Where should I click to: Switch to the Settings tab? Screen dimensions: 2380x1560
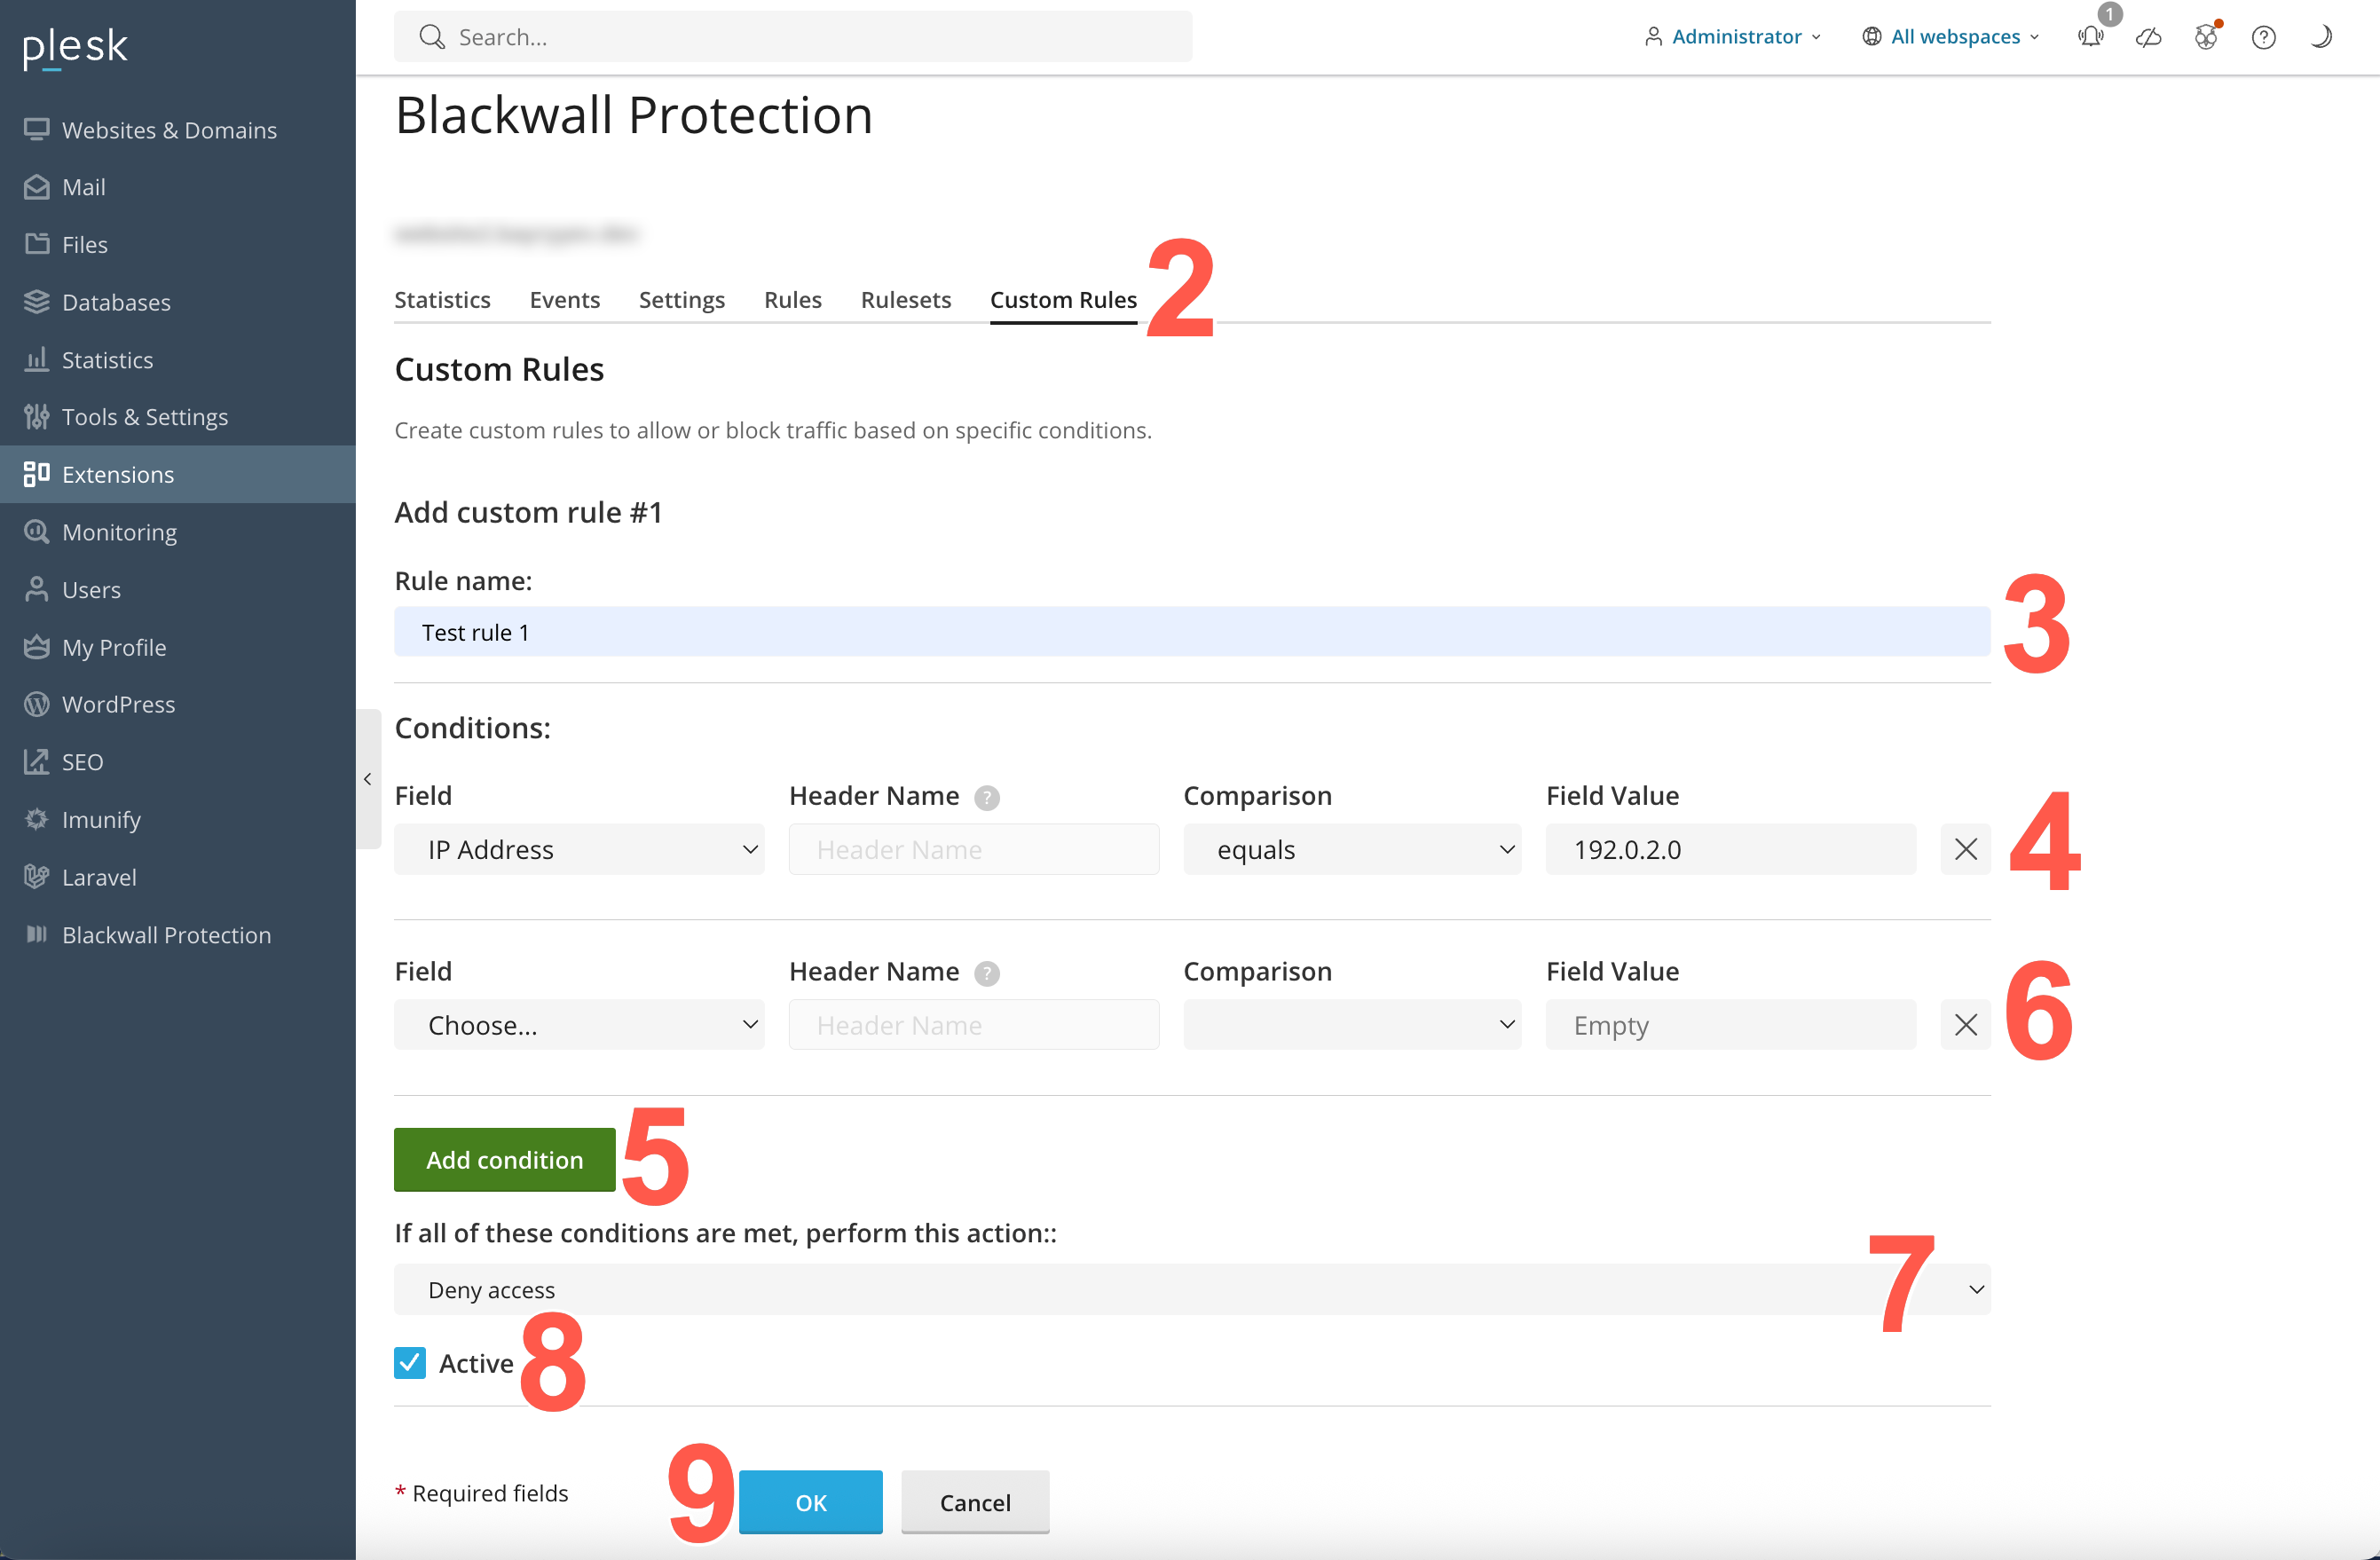(682, 300)
